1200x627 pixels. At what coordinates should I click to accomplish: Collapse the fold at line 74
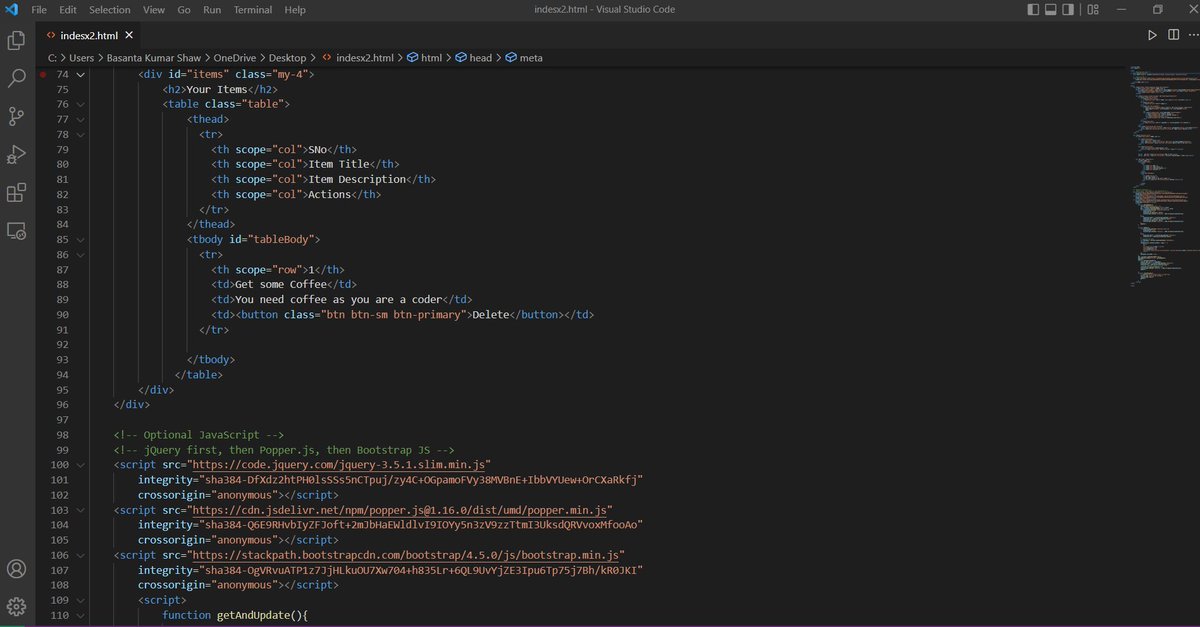coord(81,74)
